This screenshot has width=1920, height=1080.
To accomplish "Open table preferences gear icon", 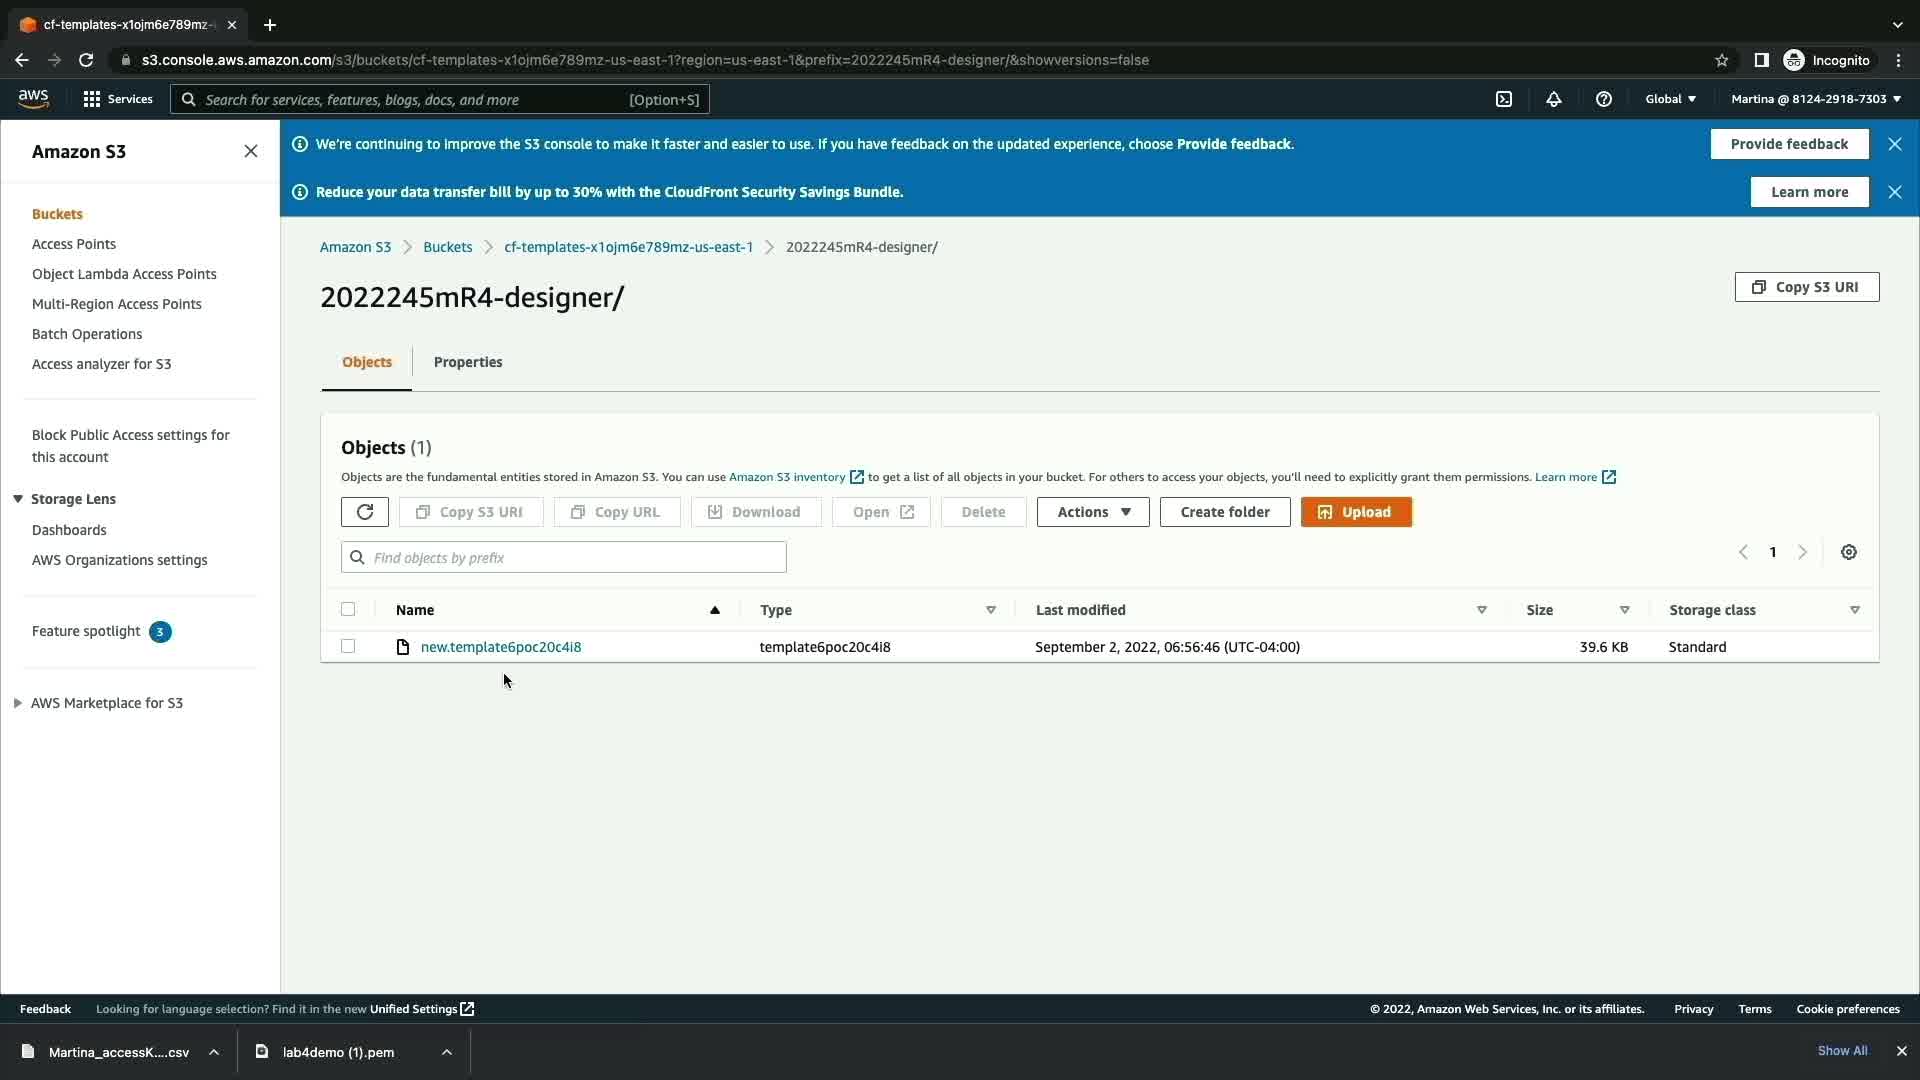I will pos(1849,553).
